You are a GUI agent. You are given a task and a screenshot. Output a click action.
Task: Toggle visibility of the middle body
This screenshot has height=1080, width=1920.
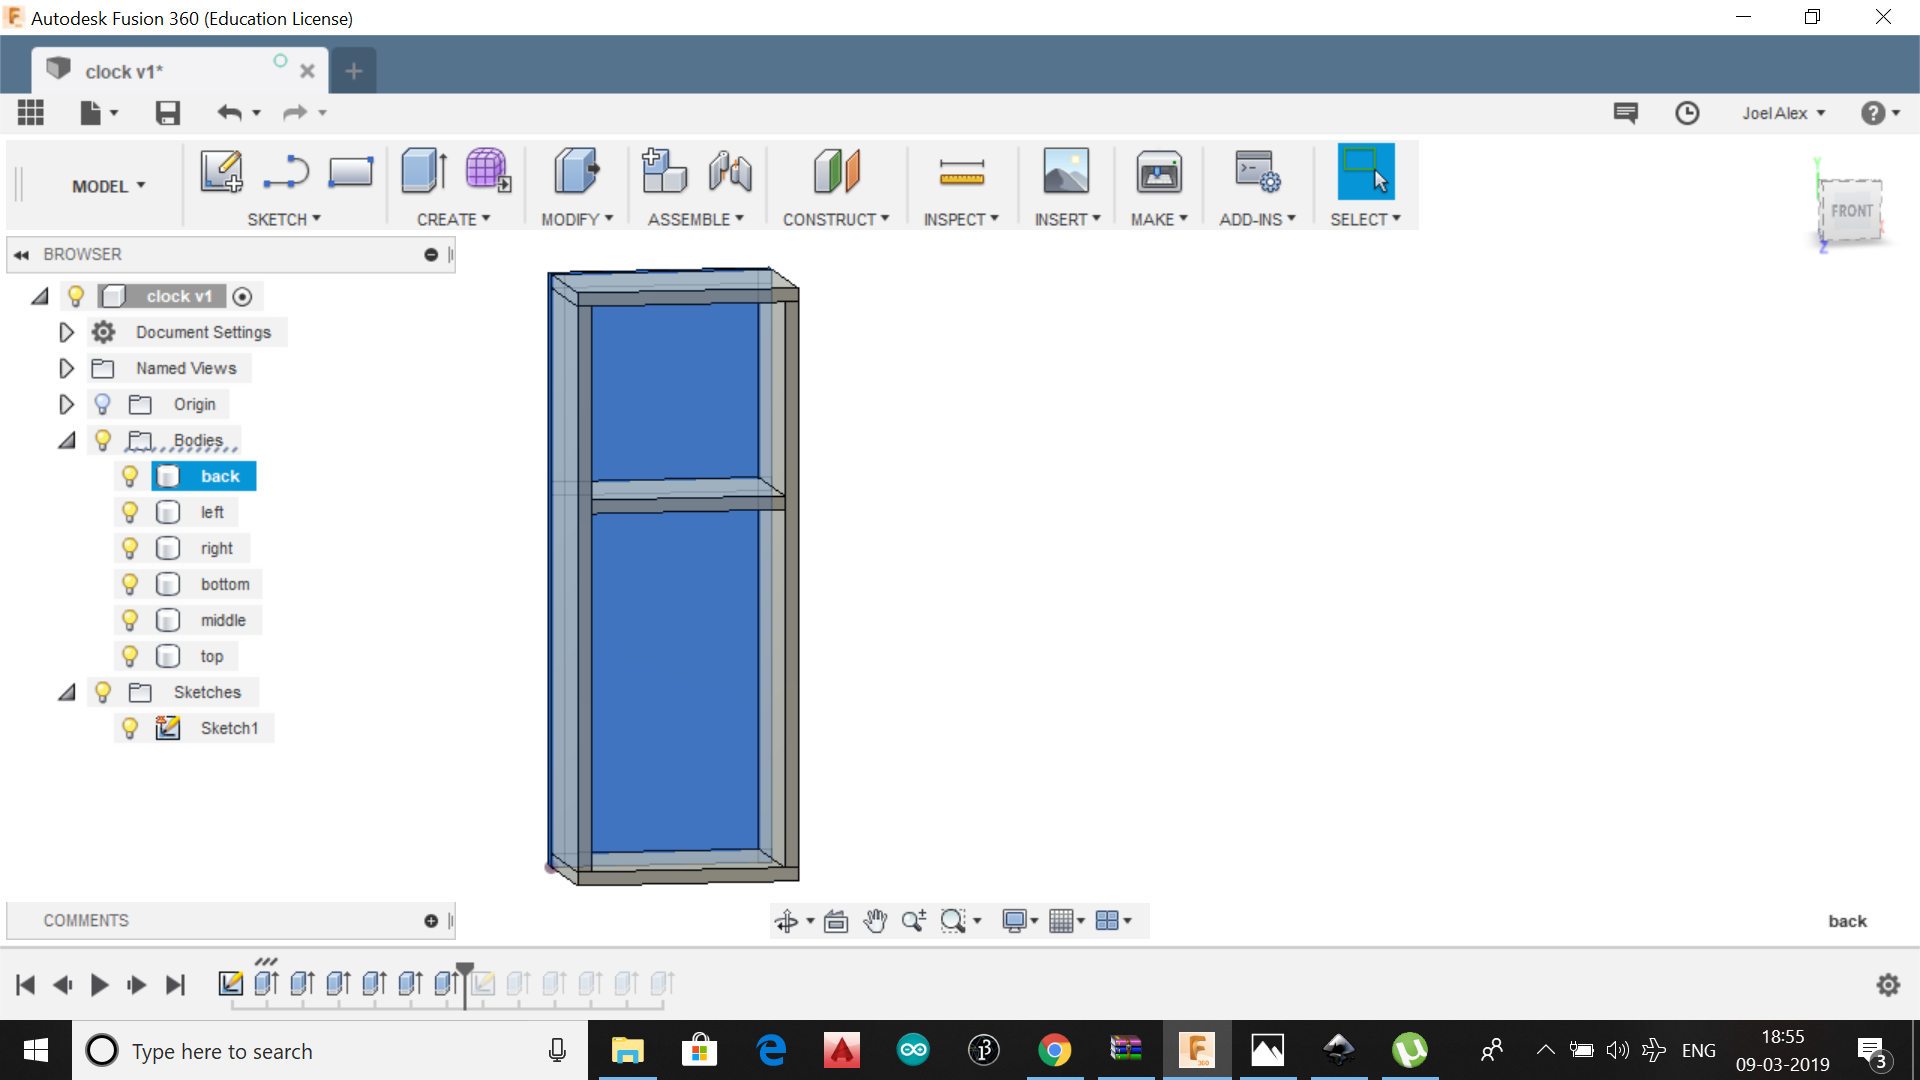[x=130, y=620]
